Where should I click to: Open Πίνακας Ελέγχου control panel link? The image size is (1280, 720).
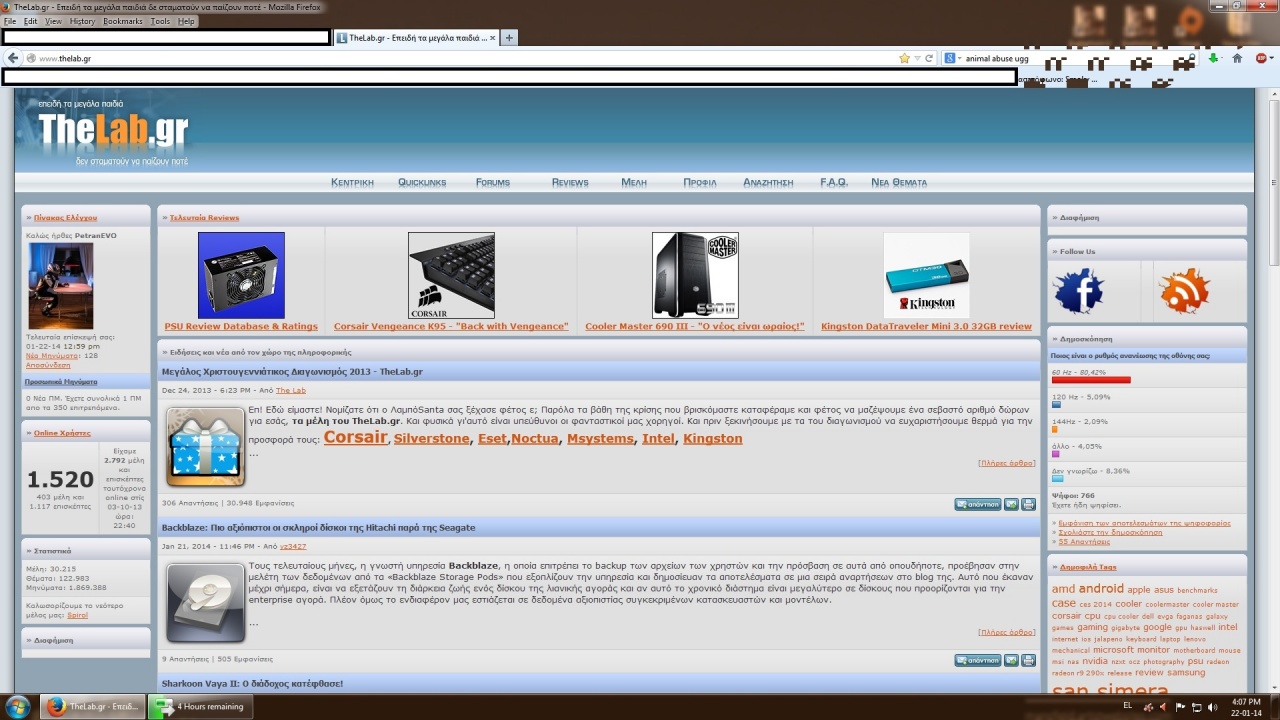65,217
